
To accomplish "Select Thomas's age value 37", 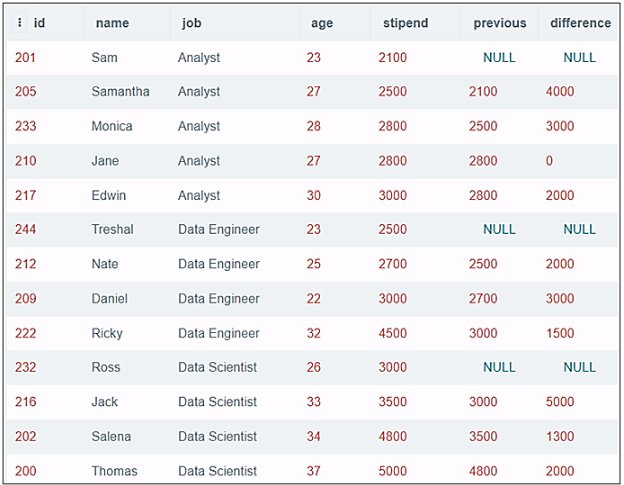I will [x=314, y=471].
